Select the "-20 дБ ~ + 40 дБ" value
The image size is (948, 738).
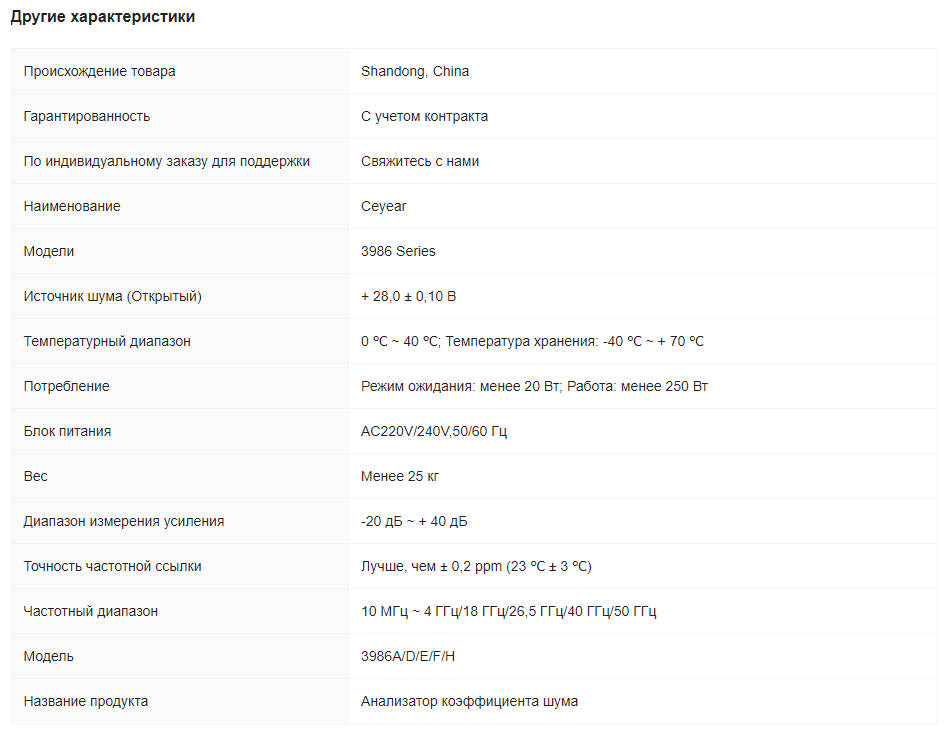414,521
